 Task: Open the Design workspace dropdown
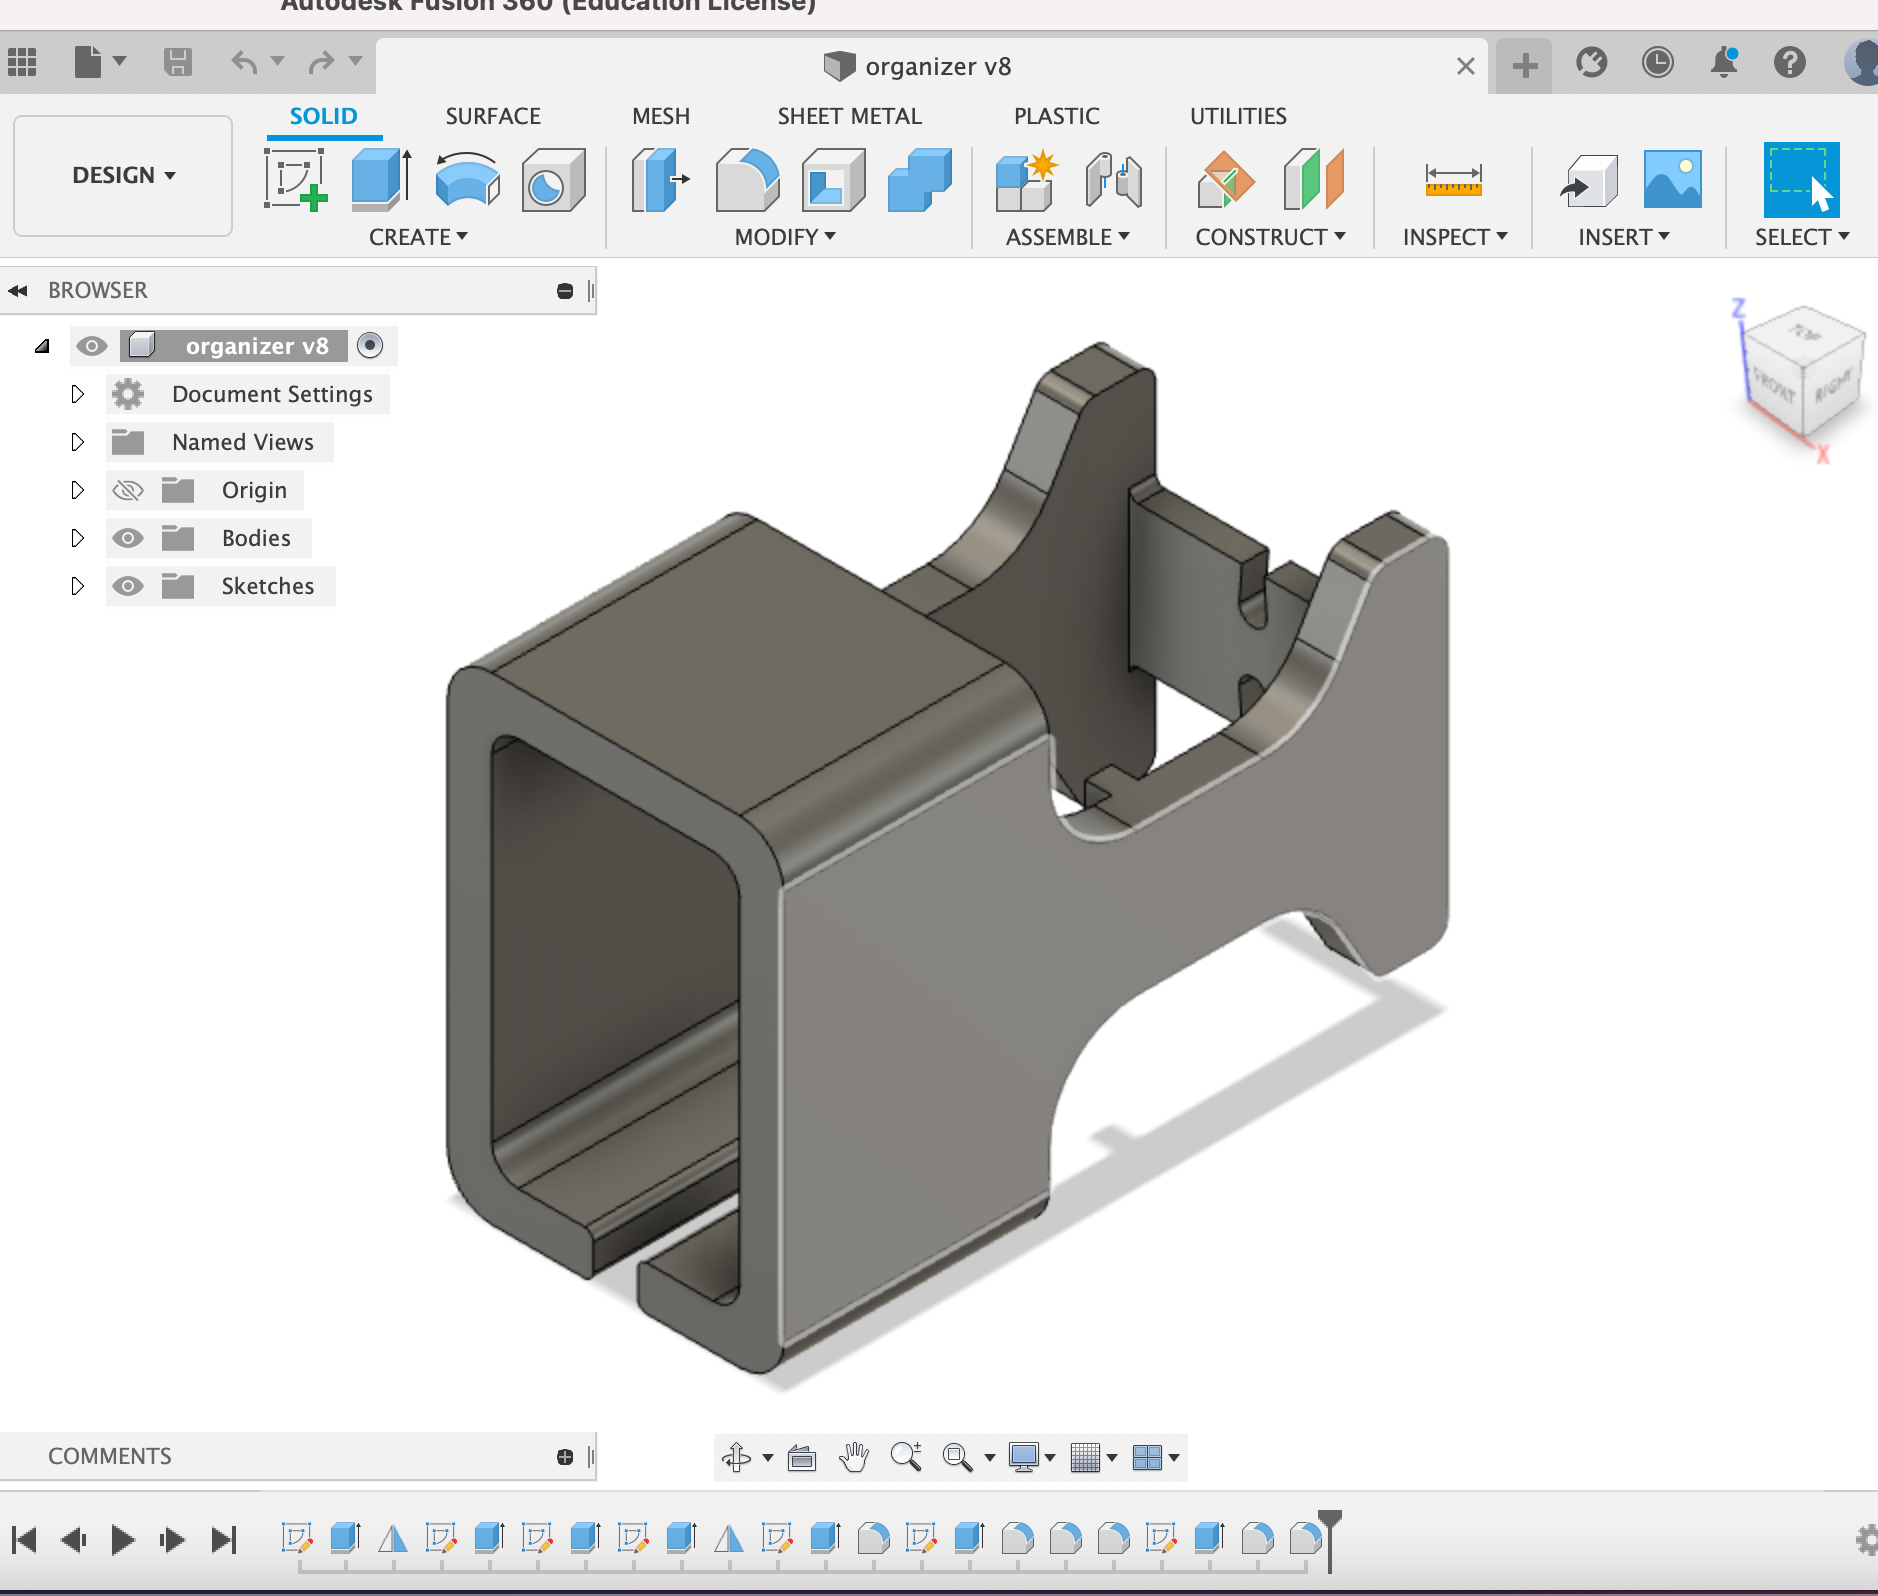123,176
